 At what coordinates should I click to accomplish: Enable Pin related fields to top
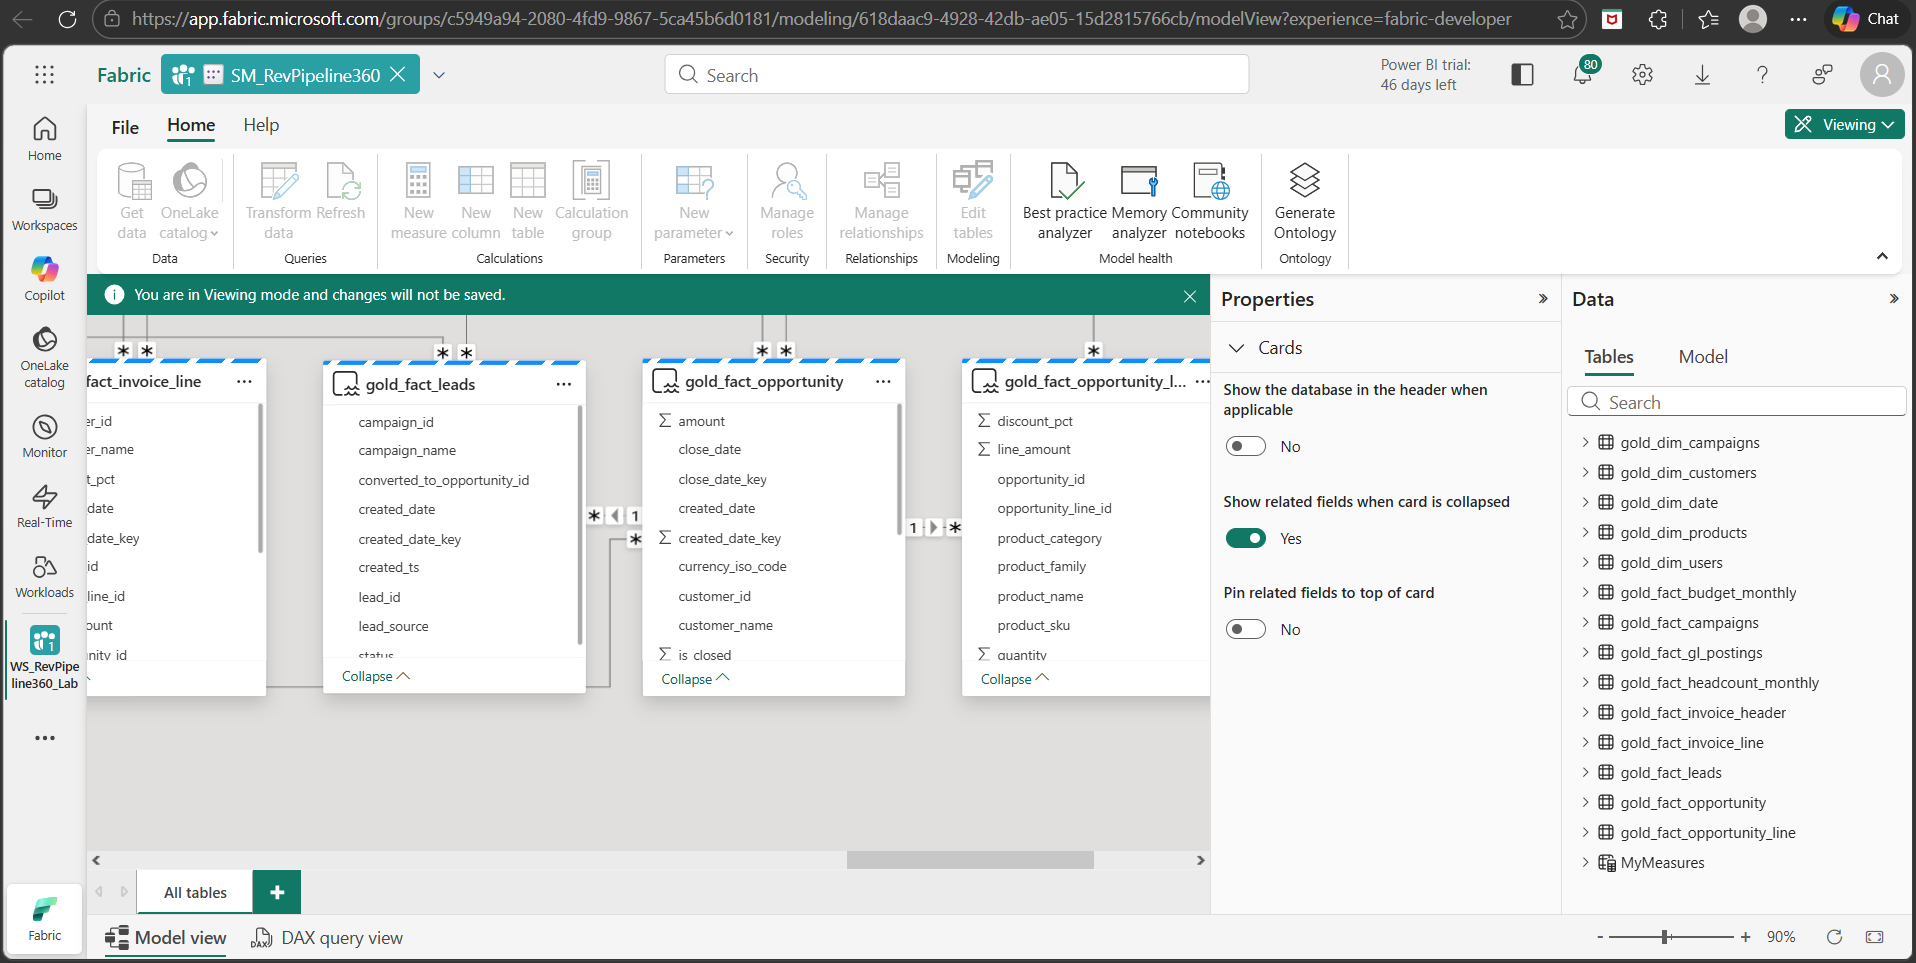[1246, 630]
